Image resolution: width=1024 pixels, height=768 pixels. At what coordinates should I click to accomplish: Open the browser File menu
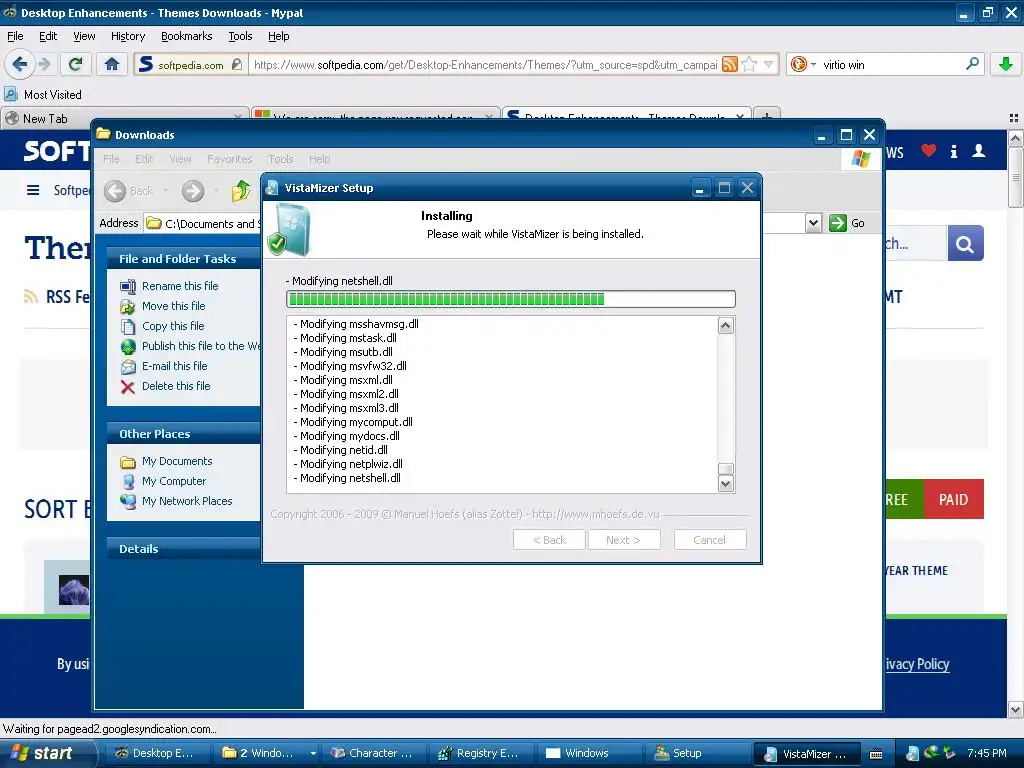point(15,36)
